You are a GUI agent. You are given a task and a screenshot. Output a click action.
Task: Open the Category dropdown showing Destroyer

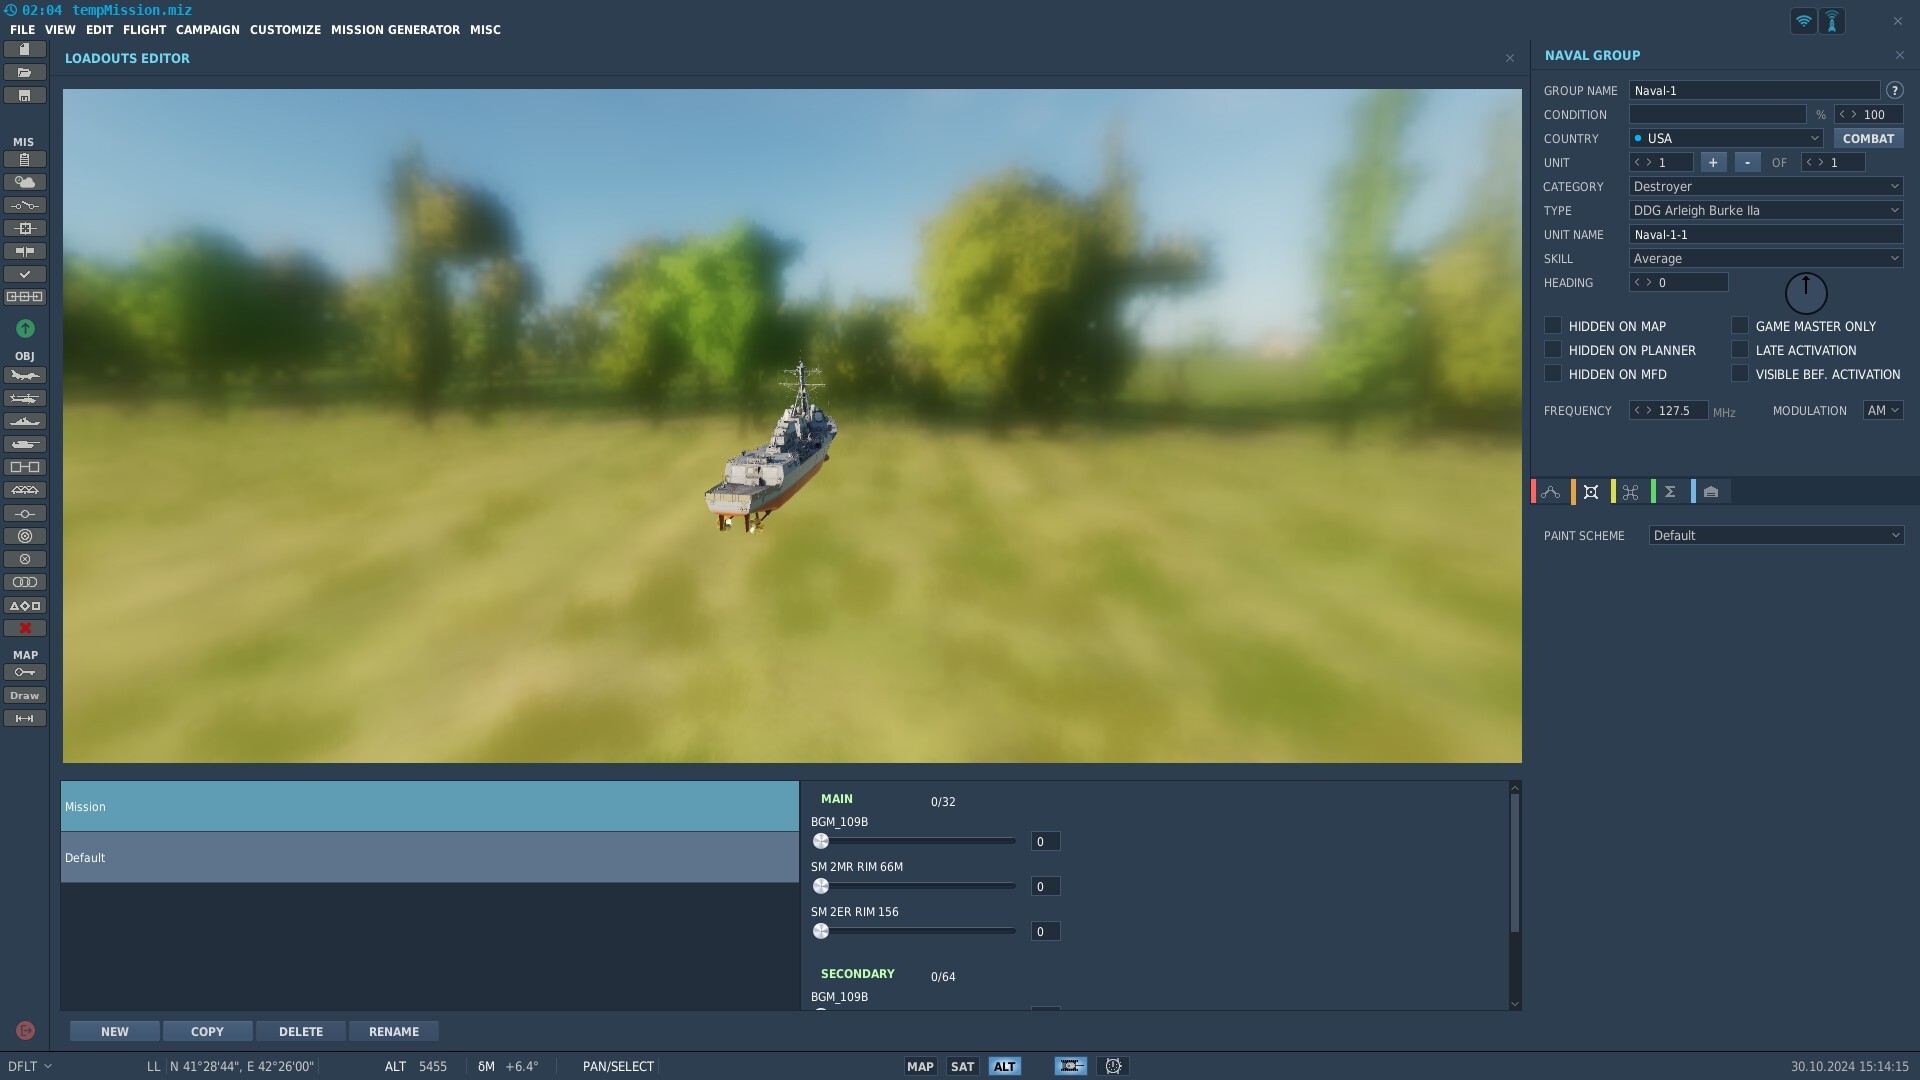click(1766, 186)
